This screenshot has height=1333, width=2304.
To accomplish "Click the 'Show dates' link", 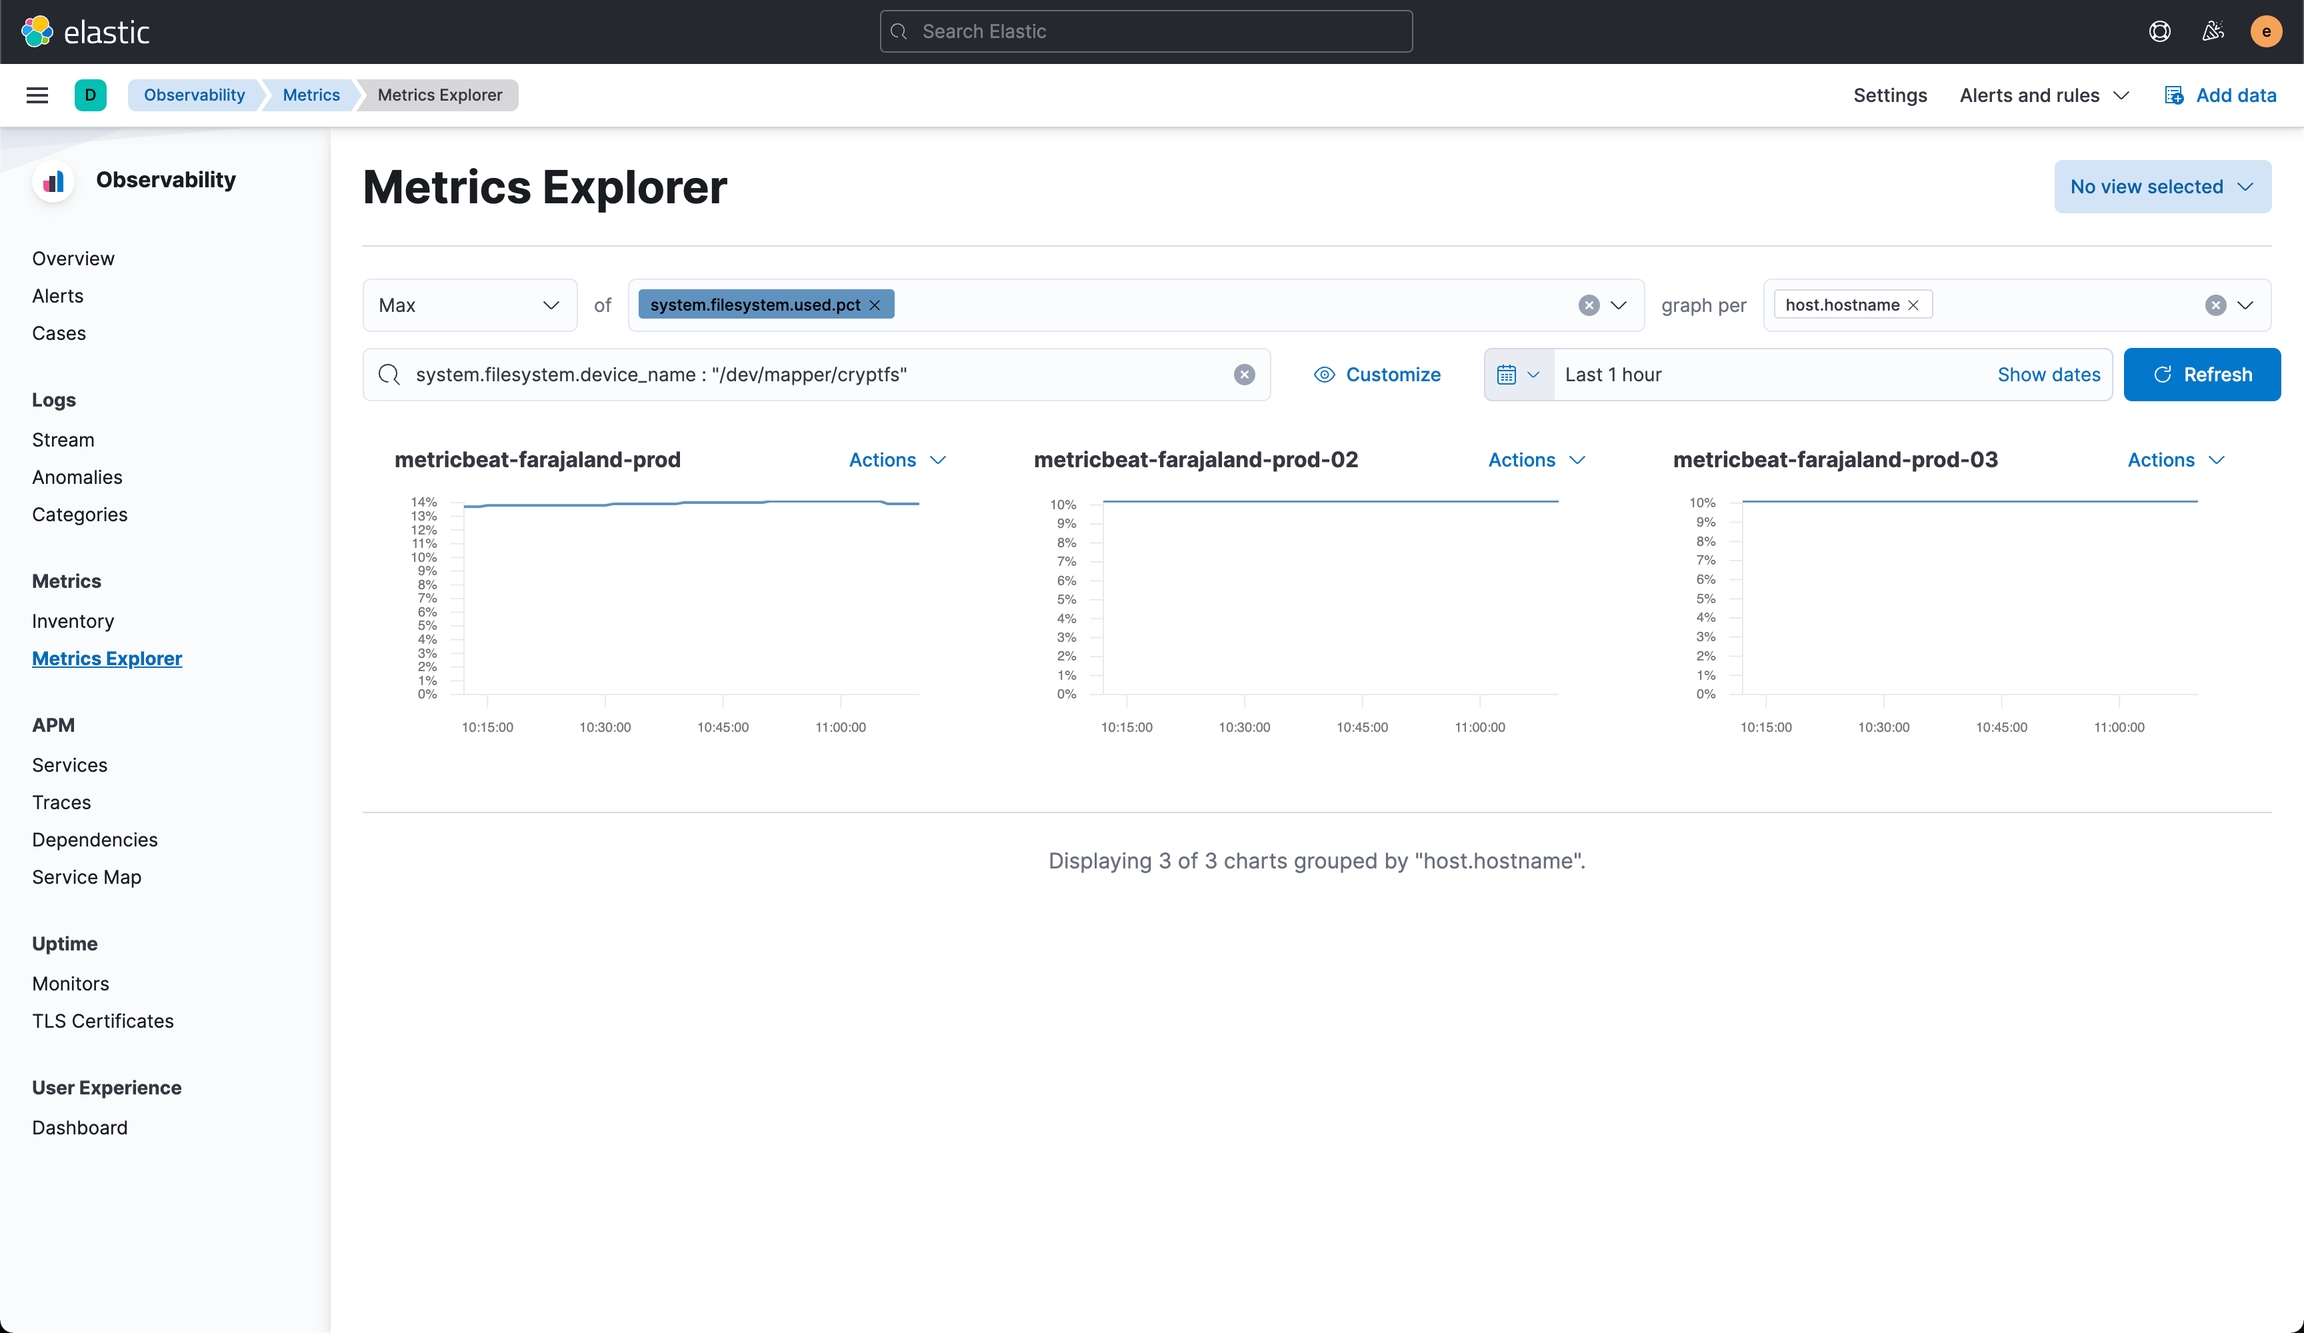I will point(2048,375).
